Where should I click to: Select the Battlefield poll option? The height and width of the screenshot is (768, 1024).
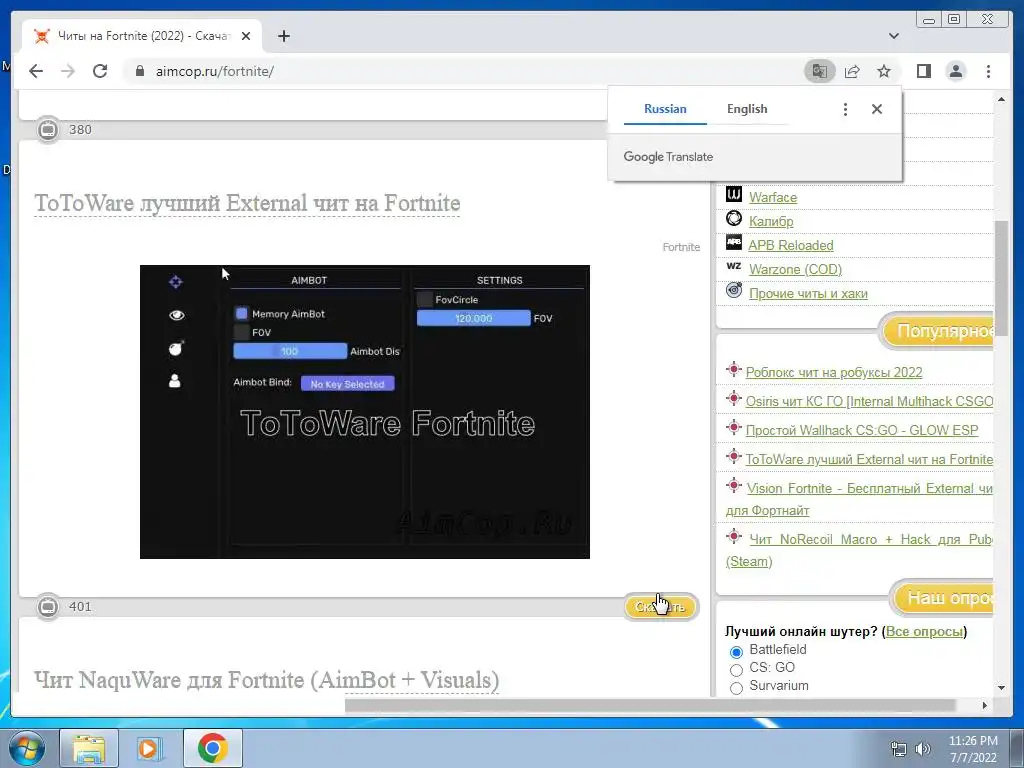click(x=736, y=652)
